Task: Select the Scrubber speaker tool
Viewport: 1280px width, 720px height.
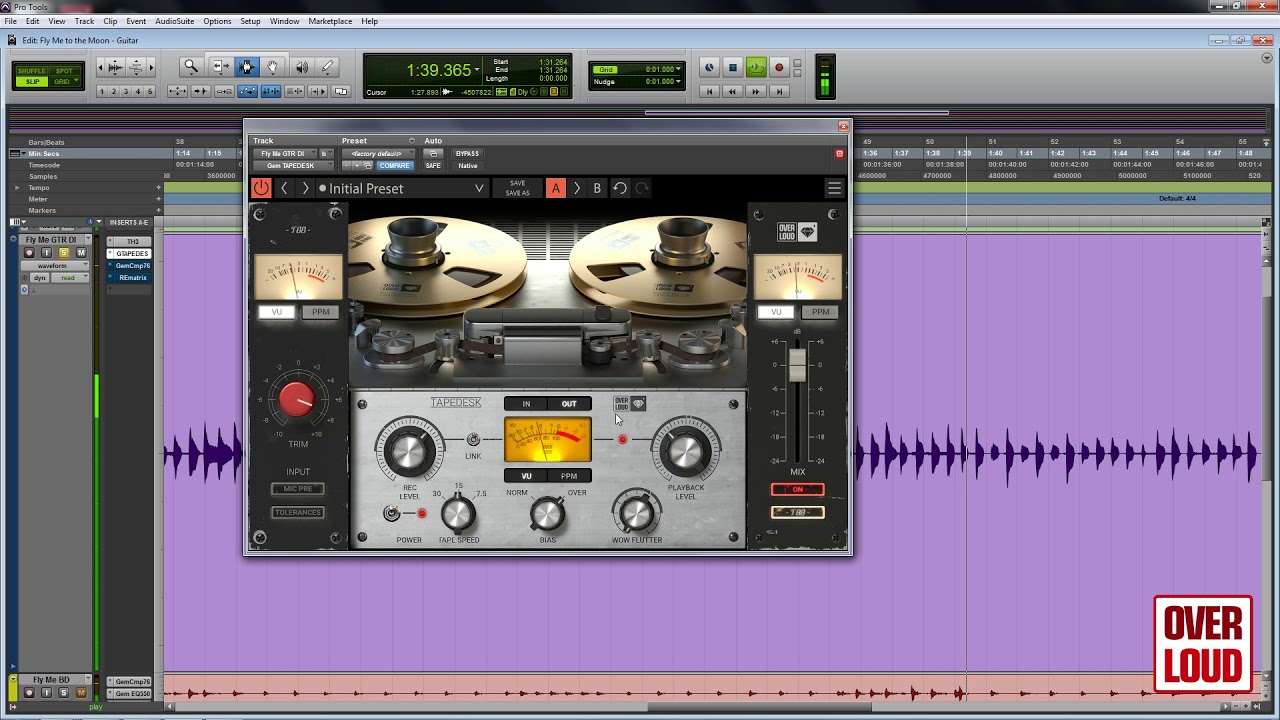Action: pyautogui.click(x=301, y=67)
